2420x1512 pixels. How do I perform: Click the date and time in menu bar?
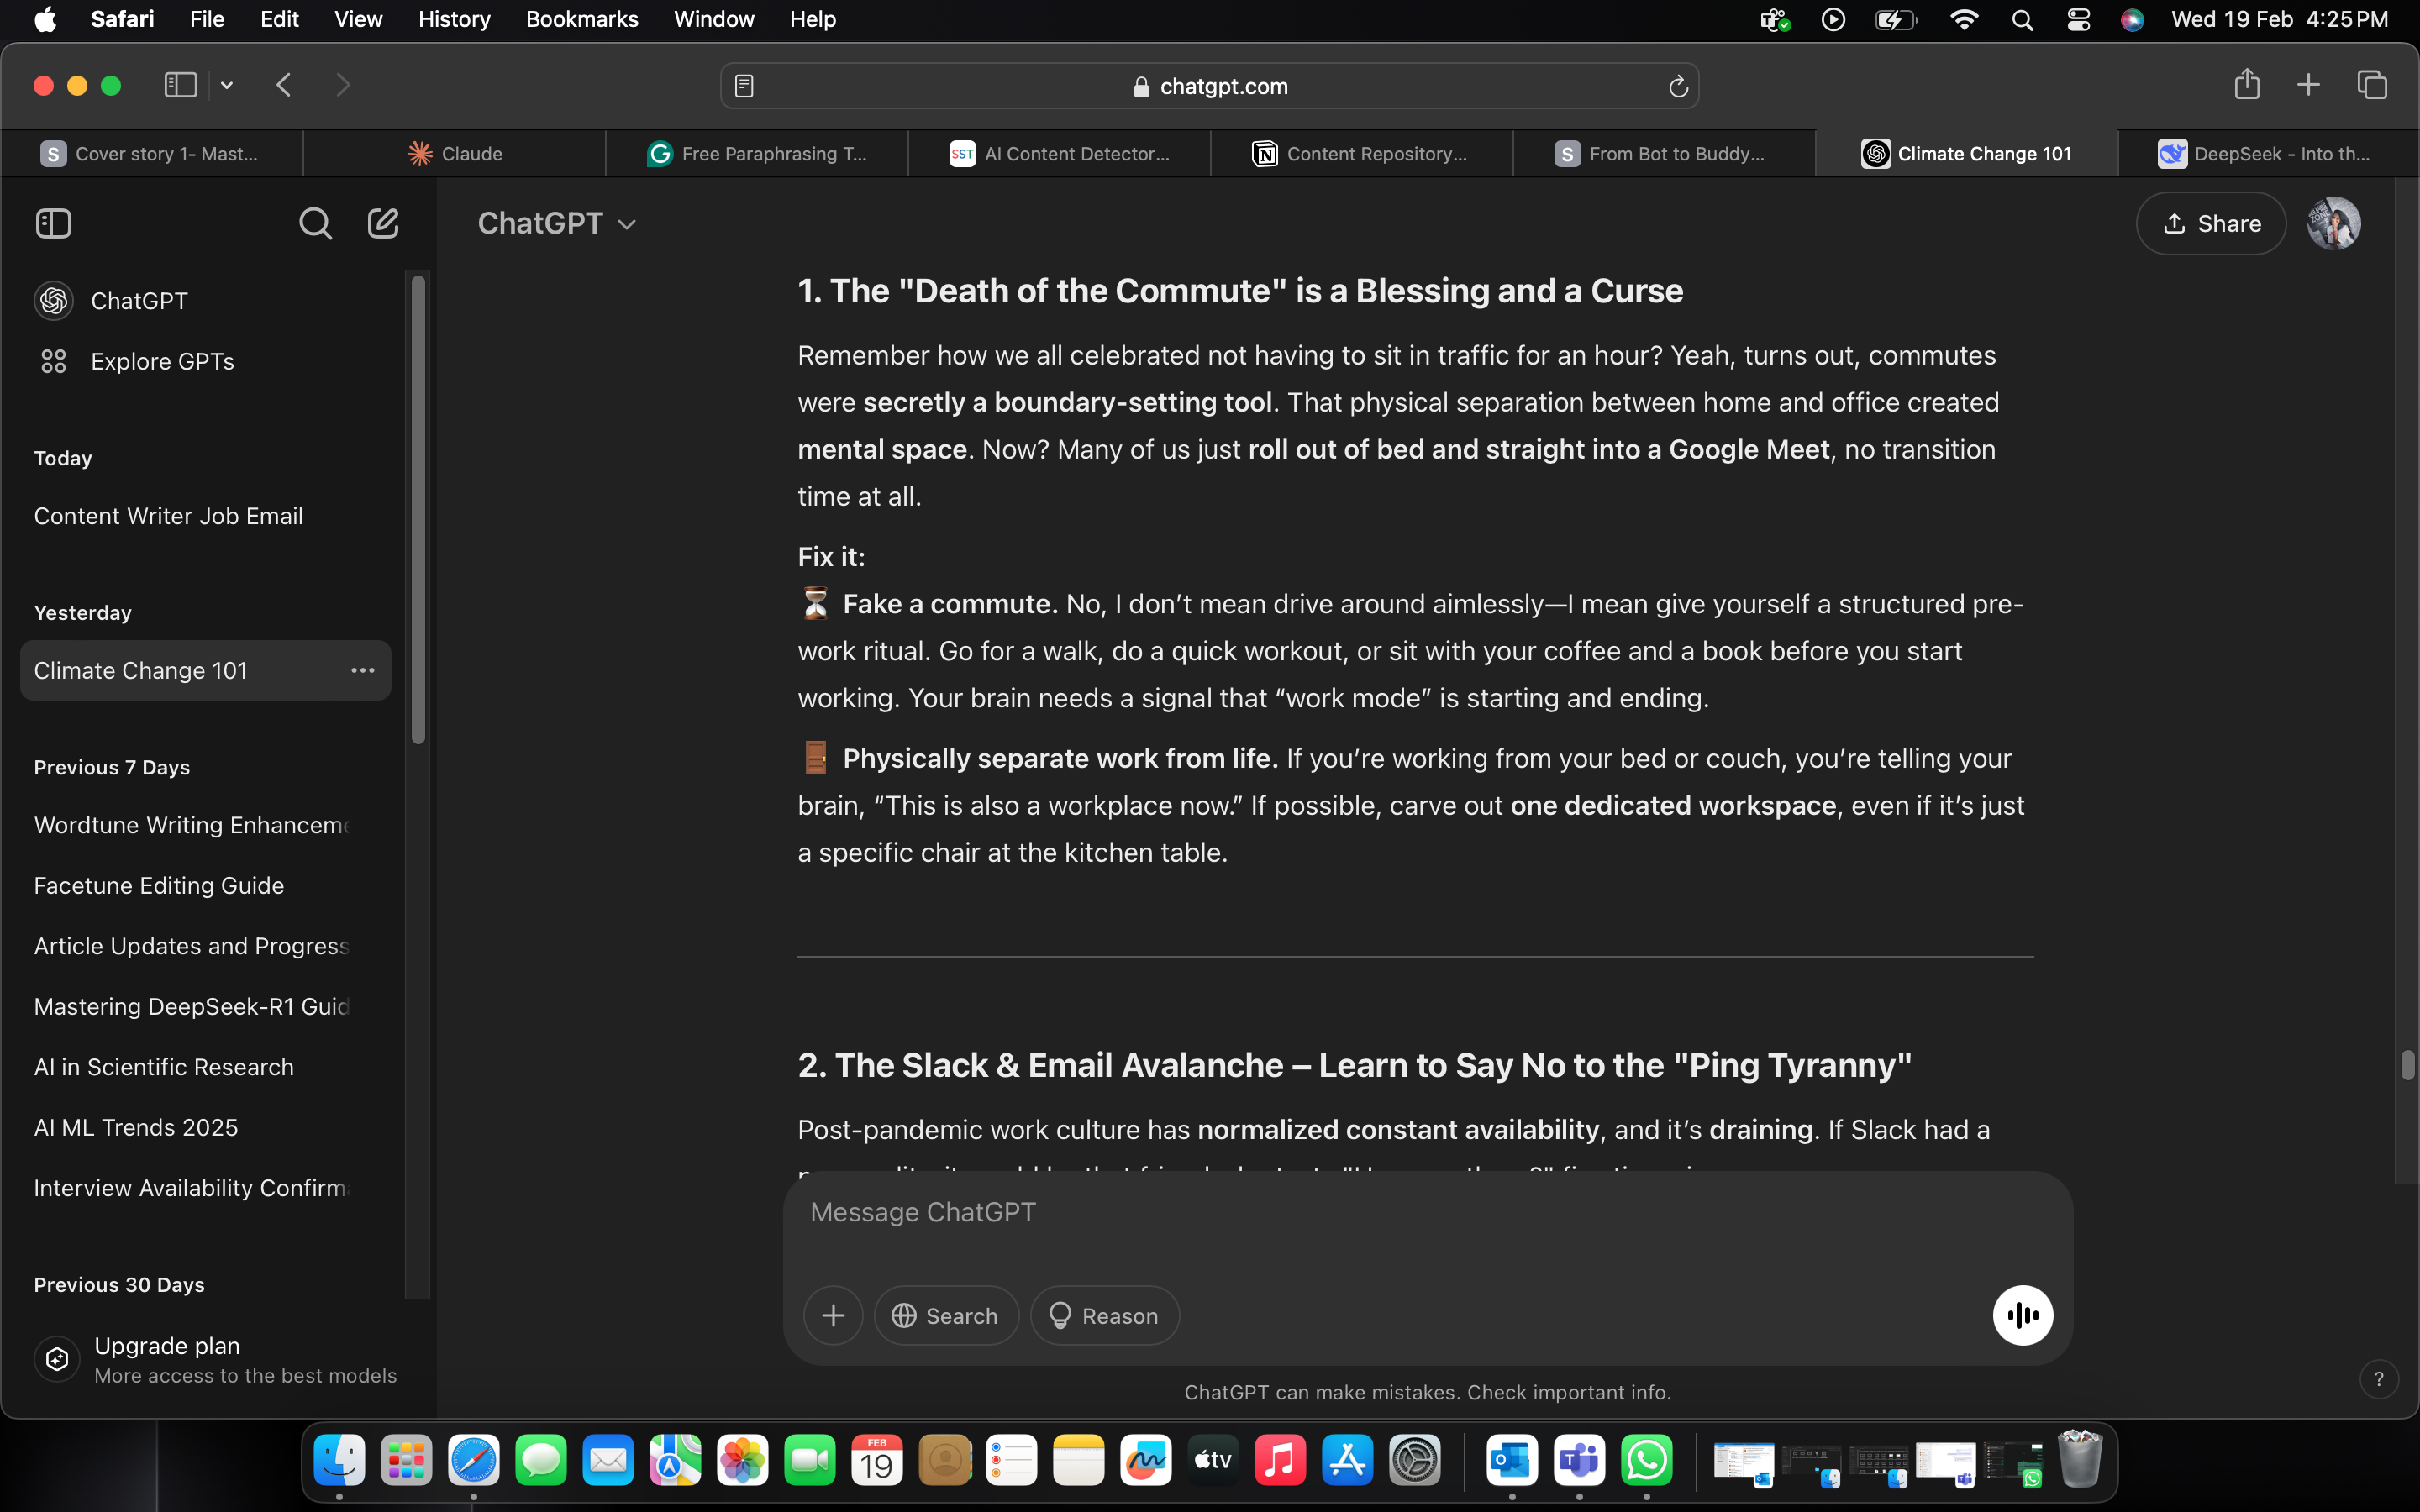pyautogui.click(x=2279, y=20)
